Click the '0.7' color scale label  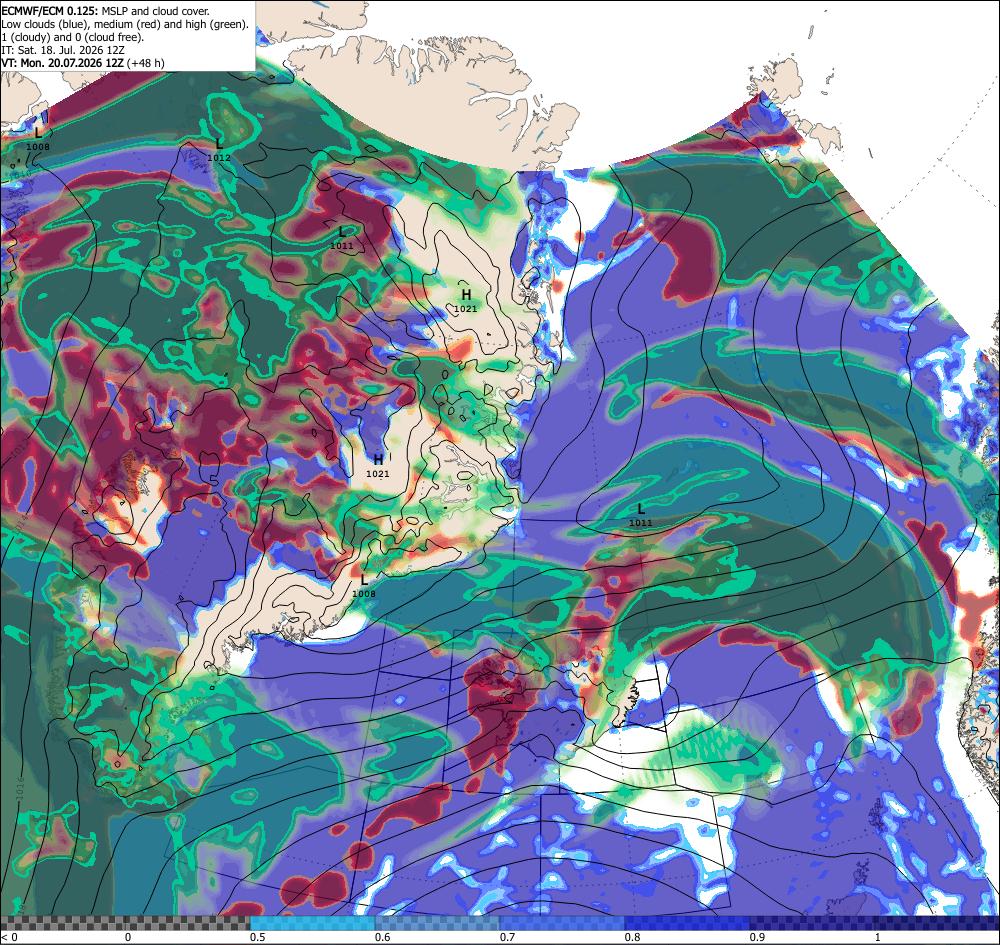tap(507, 937)
